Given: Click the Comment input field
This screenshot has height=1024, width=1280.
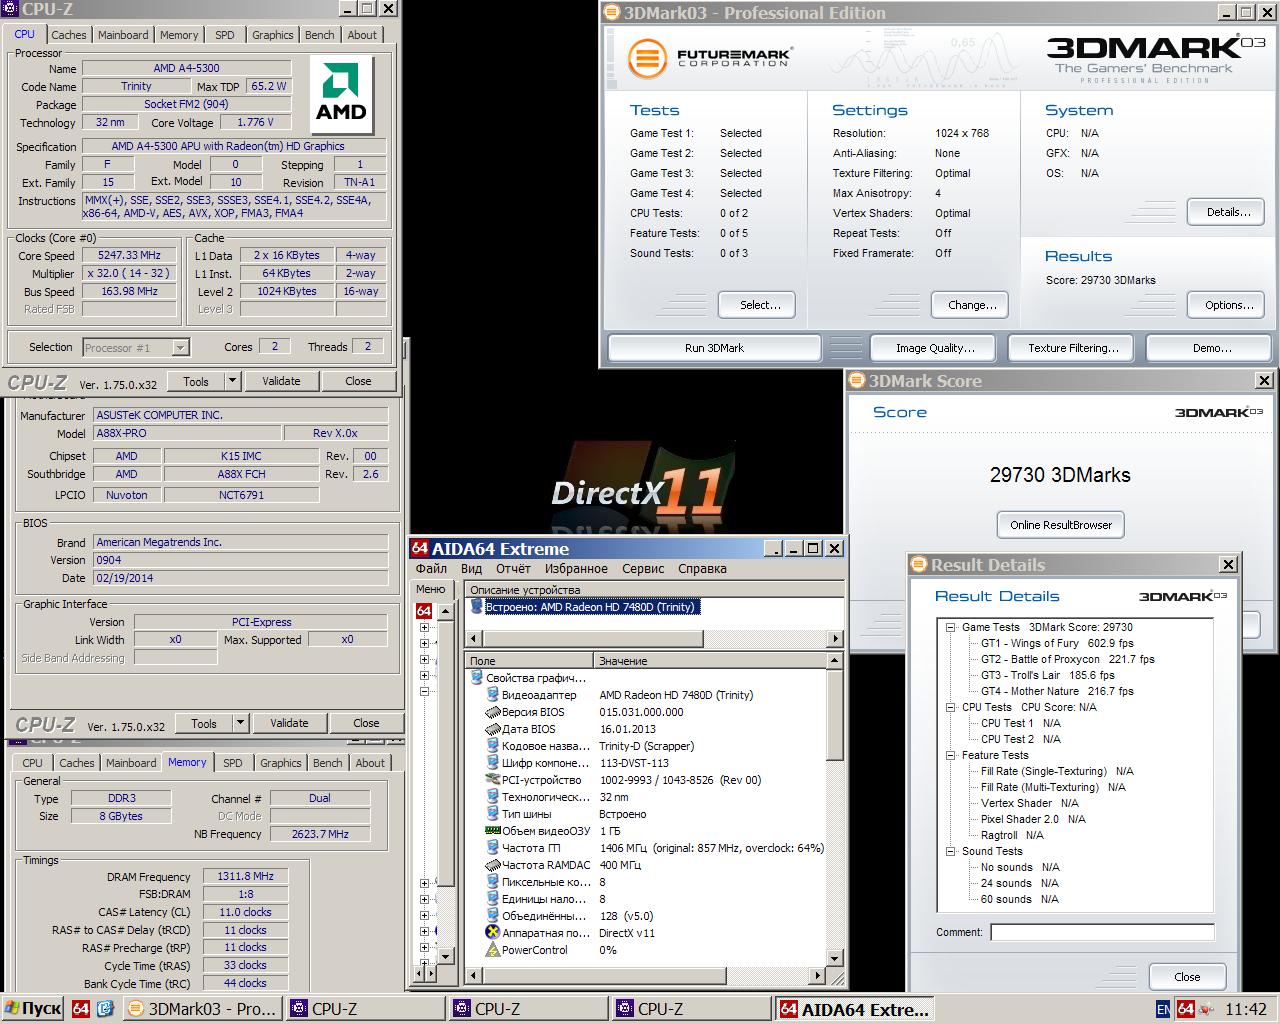Looking at the screenshot, I should [1102, 932].
